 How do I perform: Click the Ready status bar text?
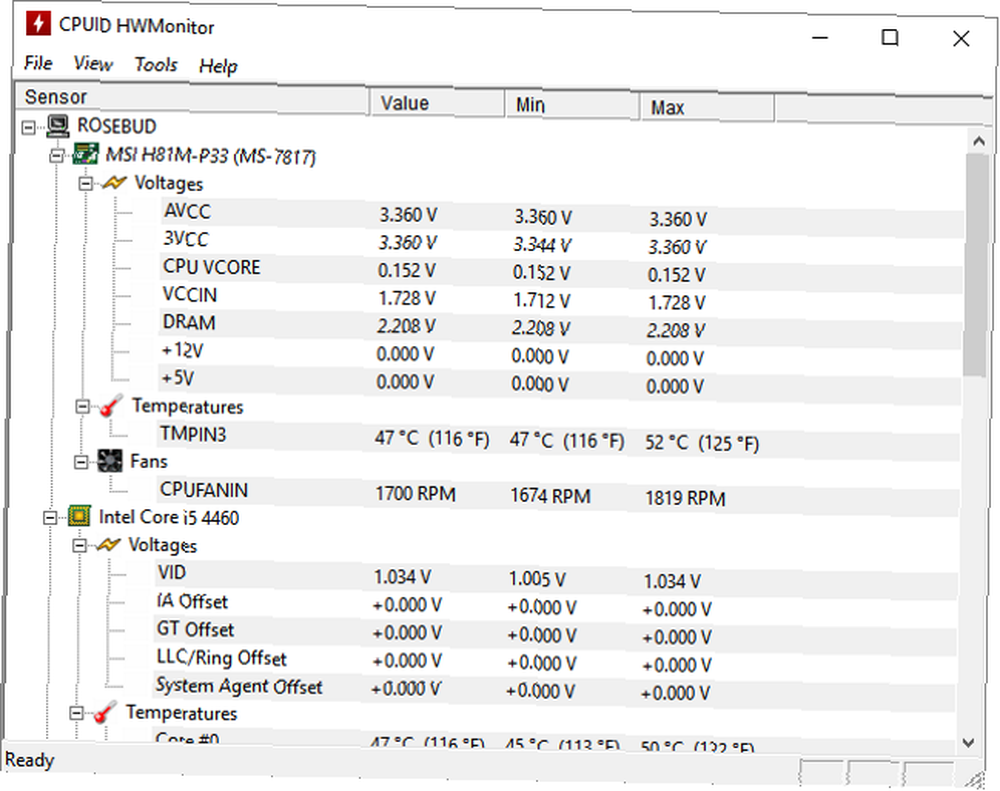[x=29, y=760]
